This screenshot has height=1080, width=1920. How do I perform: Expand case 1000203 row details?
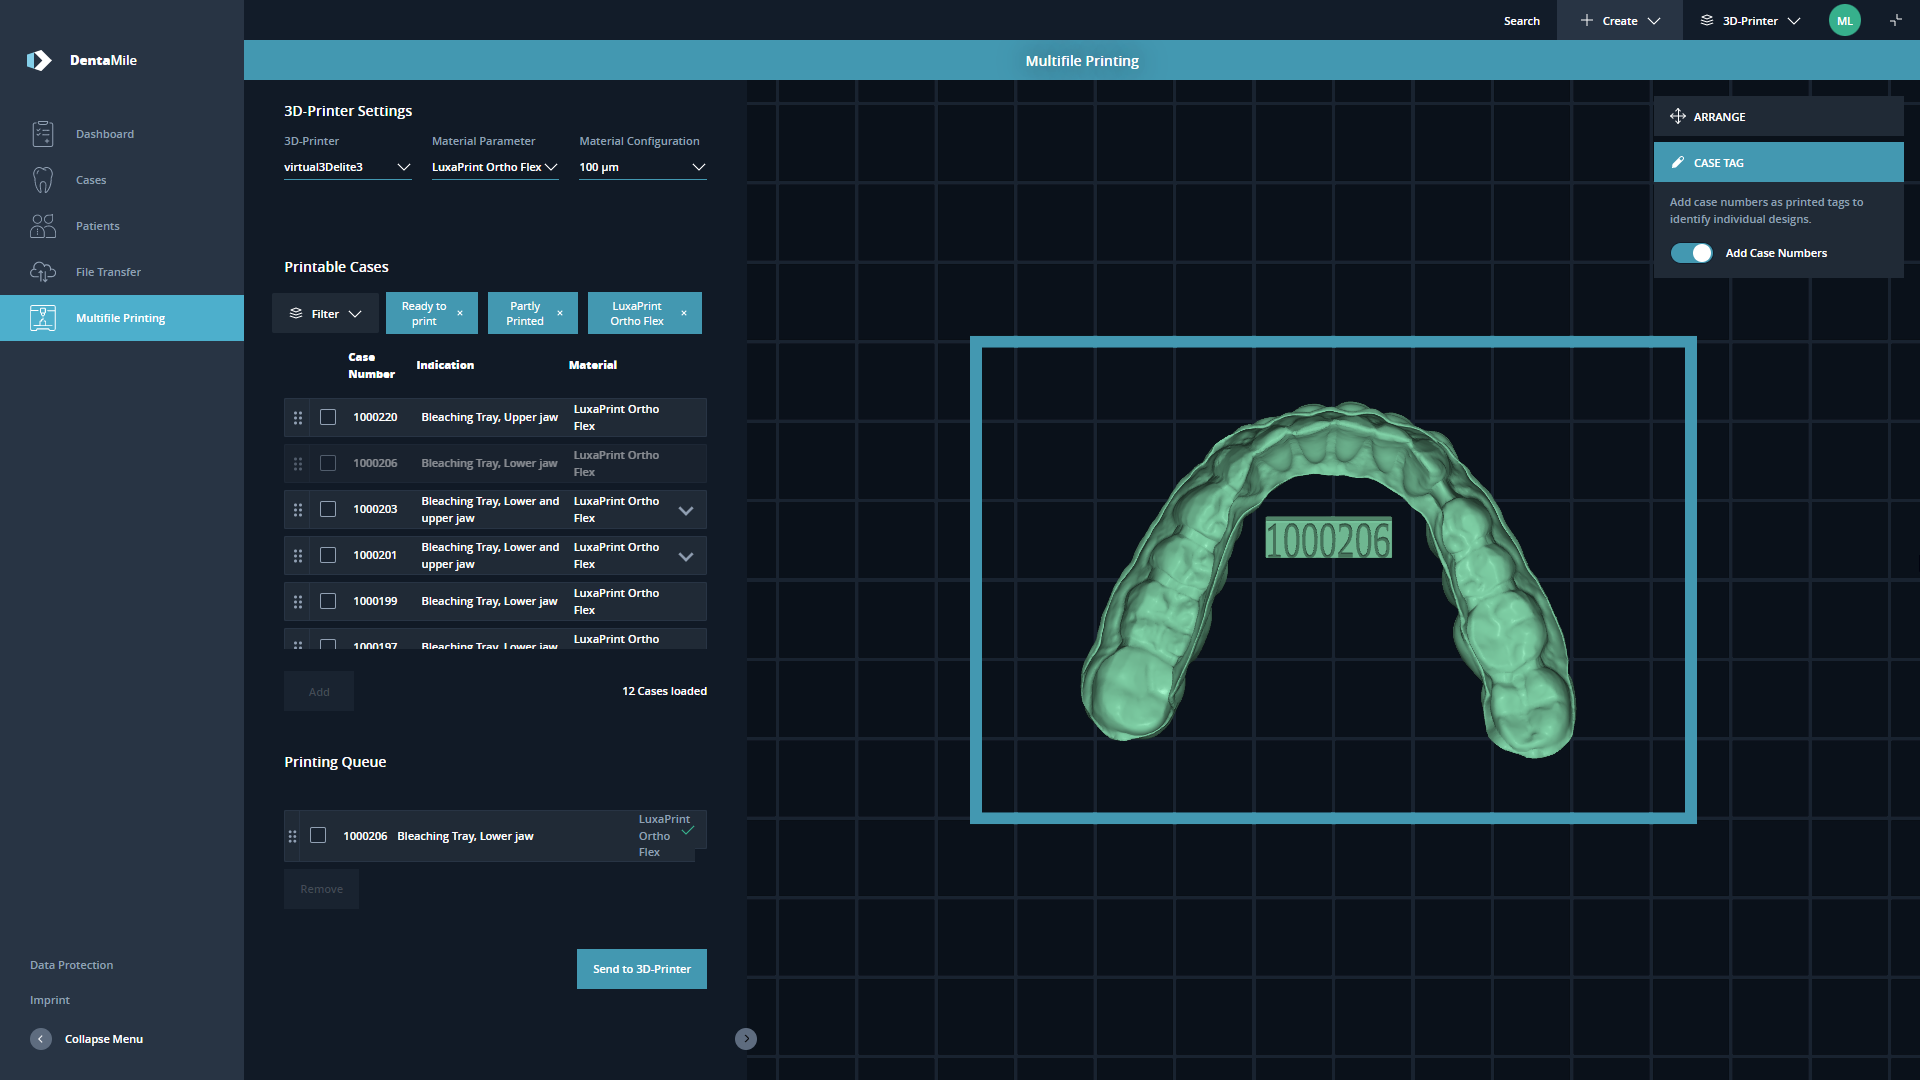click(686, 510)
